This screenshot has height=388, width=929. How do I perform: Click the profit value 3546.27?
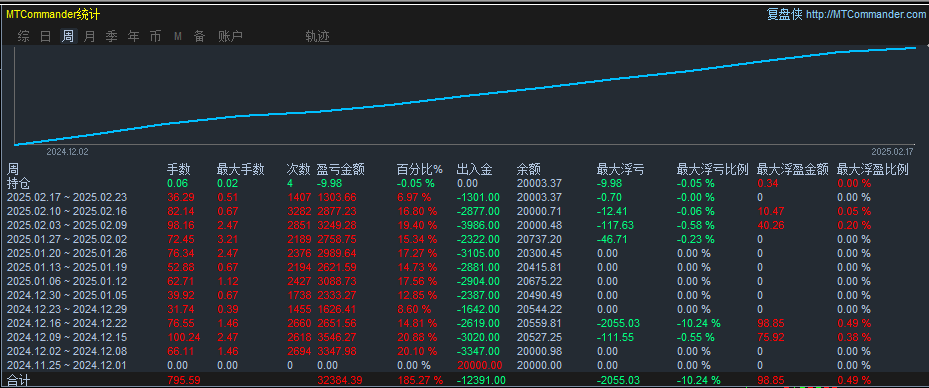click(338, 338)
